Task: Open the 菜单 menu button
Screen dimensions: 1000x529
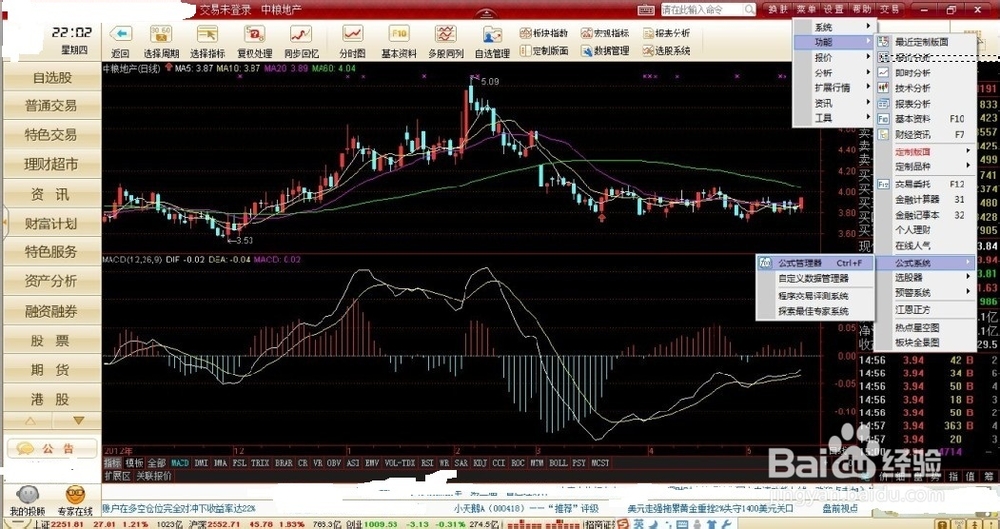Action: (x=805, y=10)
